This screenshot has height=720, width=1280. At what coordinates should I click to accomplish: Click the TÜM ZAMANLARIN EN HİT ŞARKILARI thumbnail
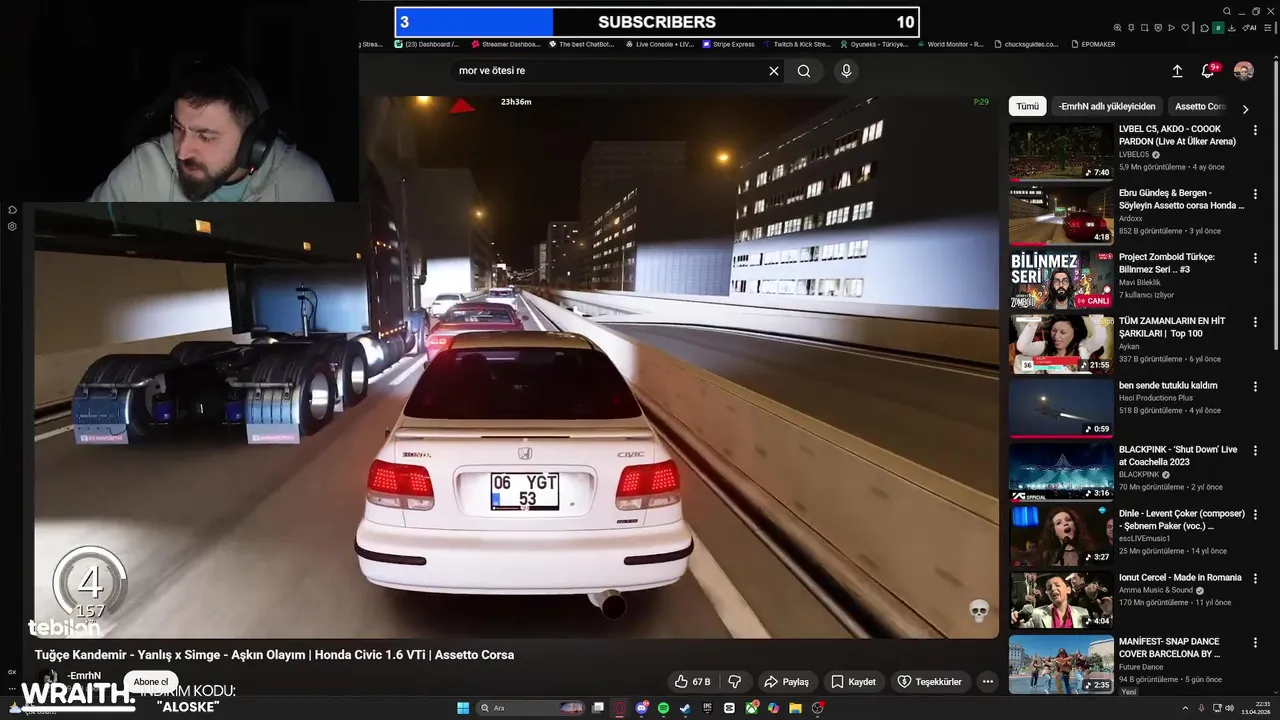click(1061, 344)
